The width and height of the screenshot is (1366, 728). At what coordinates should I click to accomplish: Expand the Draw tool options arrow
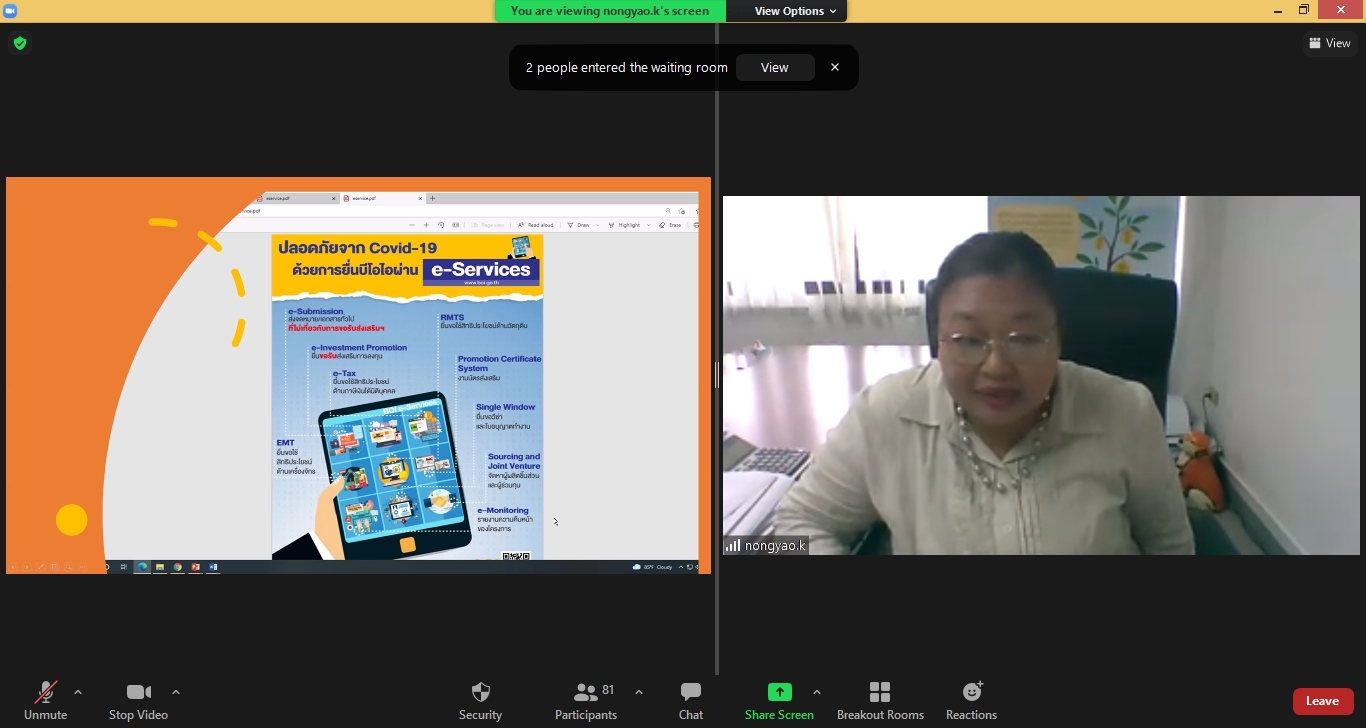tap(598, 225)
